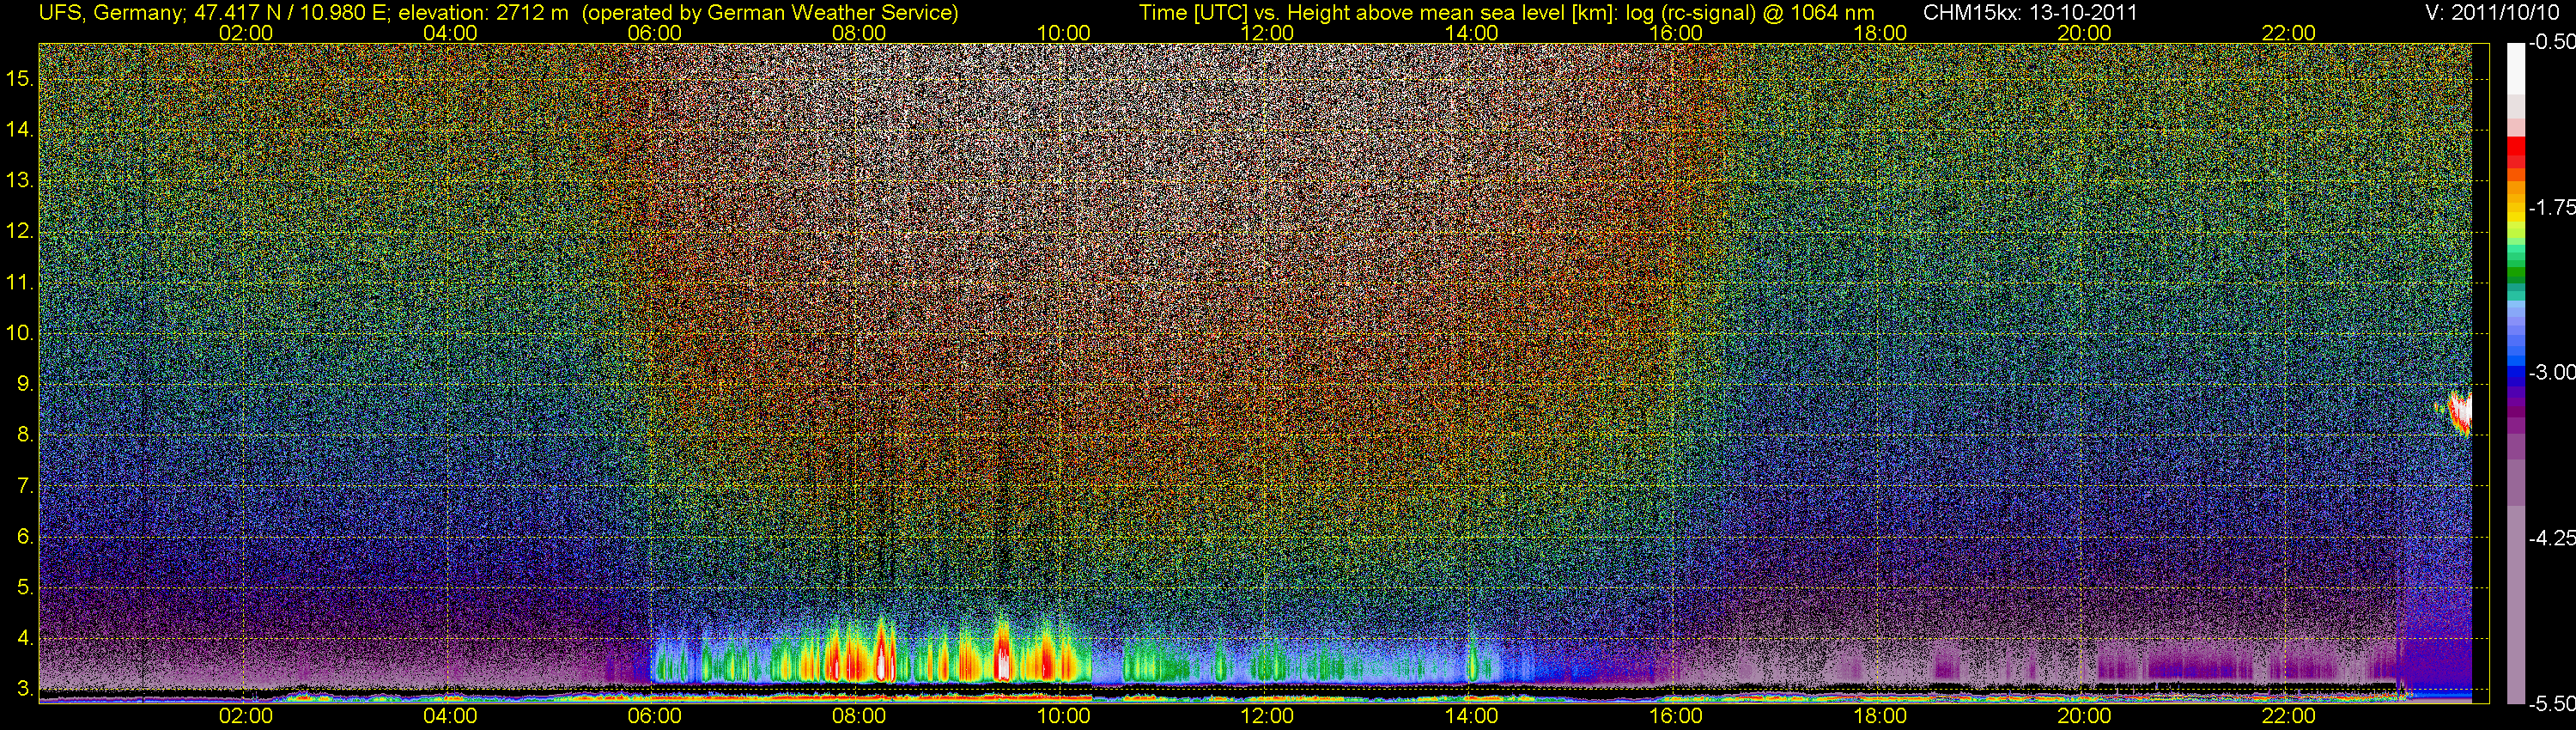2576x730 pixels.
Task: Click the 22:00 label on the top time axis
Action: click(2289, 33)
